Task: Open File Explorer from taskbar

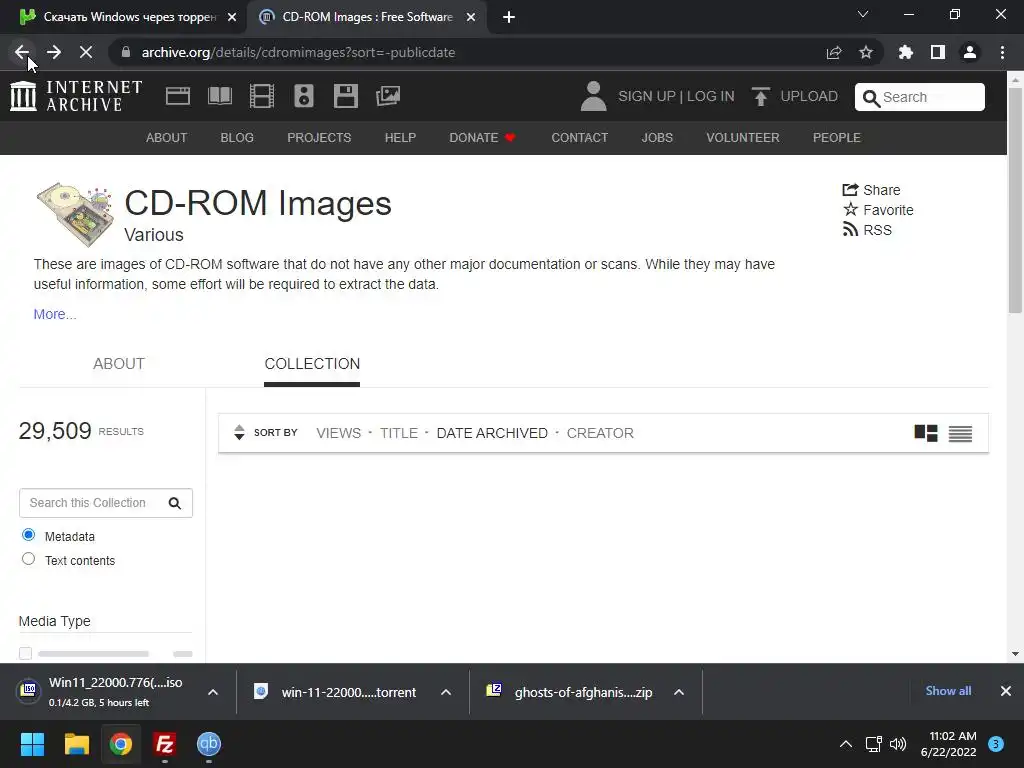Action: coord(76,744)
